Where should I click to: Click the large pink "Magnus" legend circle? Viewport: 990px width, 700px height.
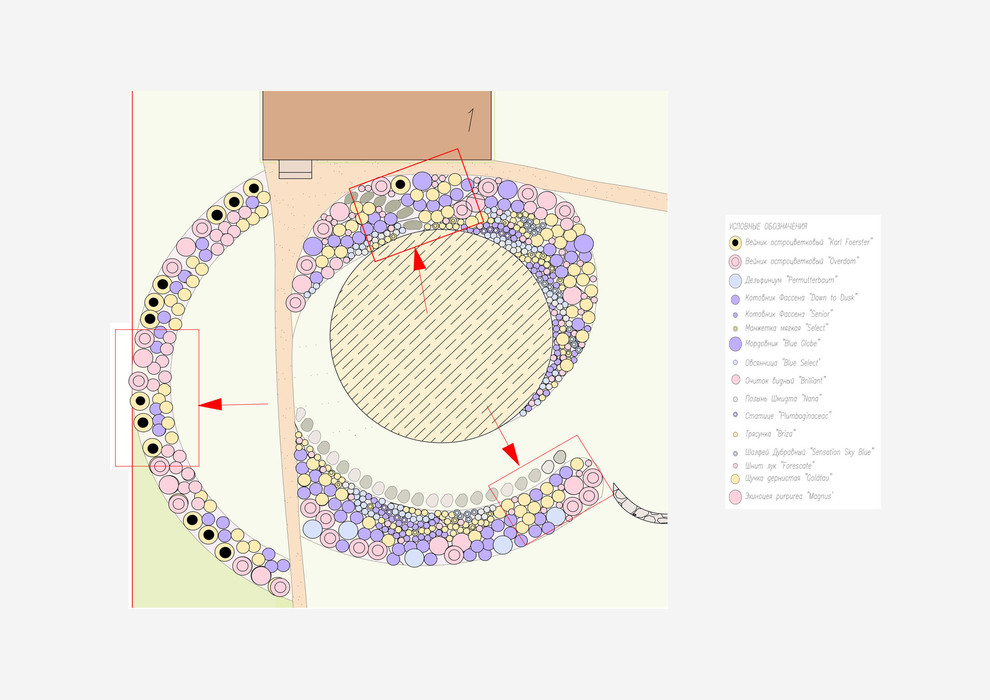[x=735, y=497]
